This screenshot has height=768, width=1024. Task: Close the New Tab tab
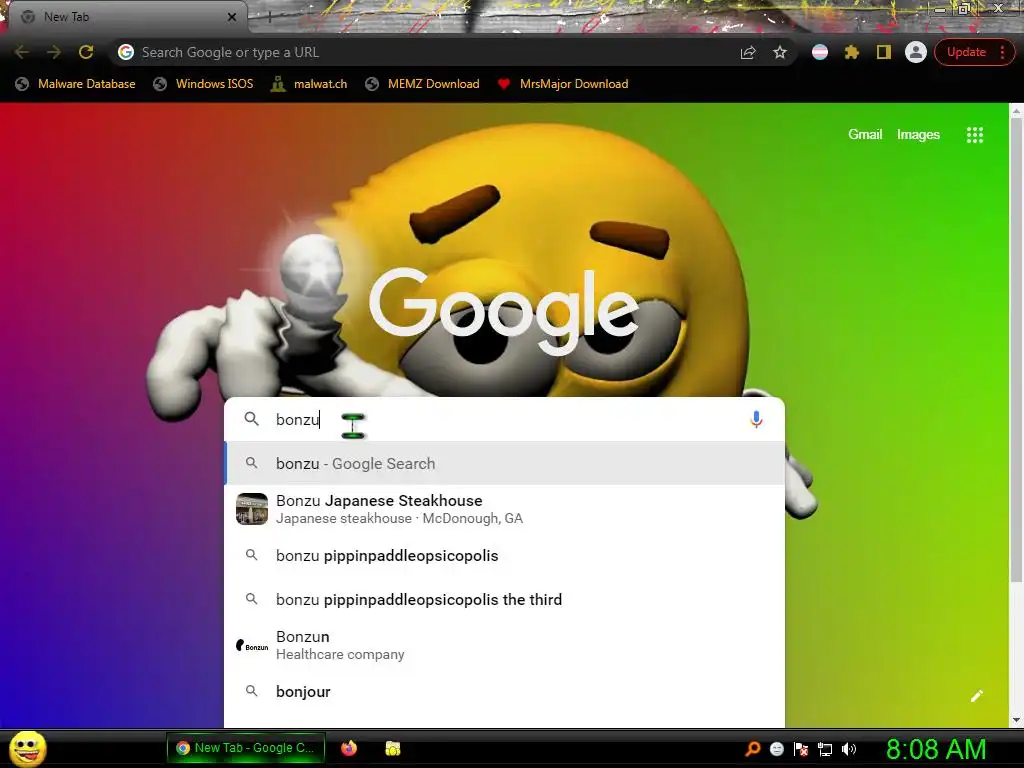pyautogui.click(x=231, y=17)
